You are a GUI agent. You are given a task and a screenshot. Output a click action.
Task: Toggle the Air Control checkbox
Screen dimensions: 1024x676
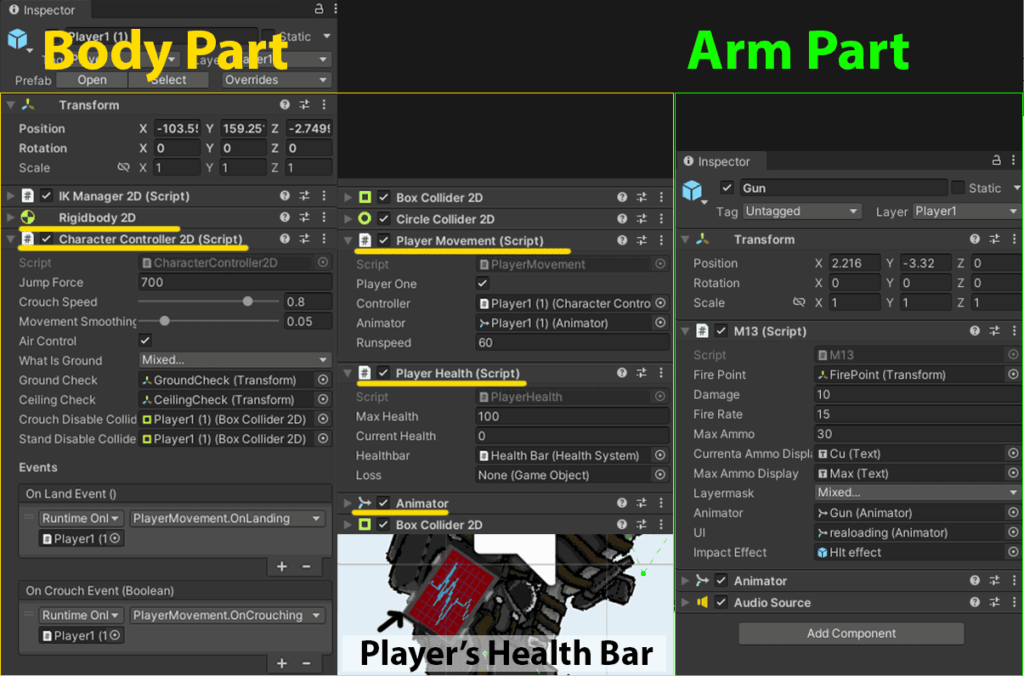[145, 341]
